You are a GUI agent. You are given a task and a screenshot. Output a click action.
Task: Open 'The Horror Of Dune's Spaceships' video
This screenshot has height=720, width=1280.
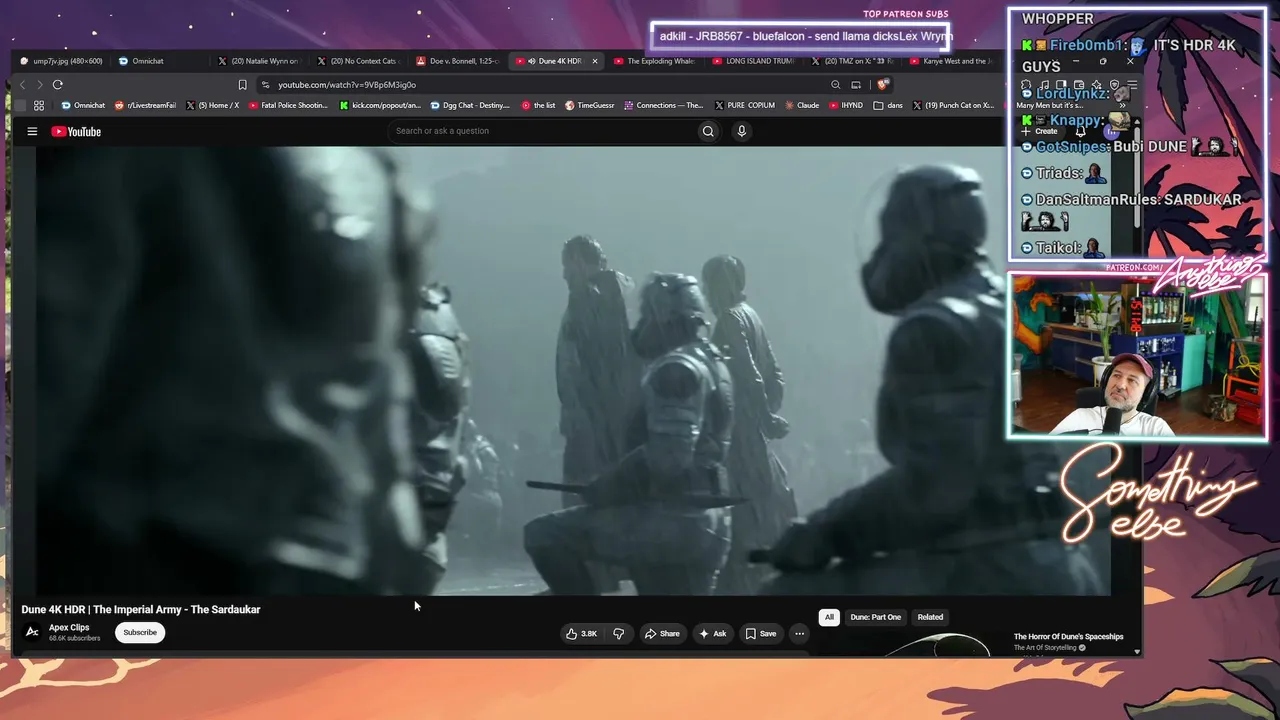(1069, 637)
